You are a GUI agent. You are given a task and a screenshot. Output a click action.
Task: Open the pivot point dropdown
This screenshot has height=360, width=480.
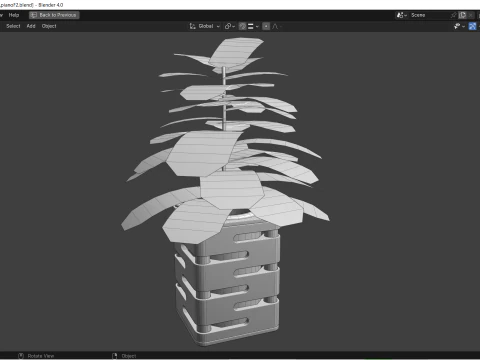tap(230, 26)
